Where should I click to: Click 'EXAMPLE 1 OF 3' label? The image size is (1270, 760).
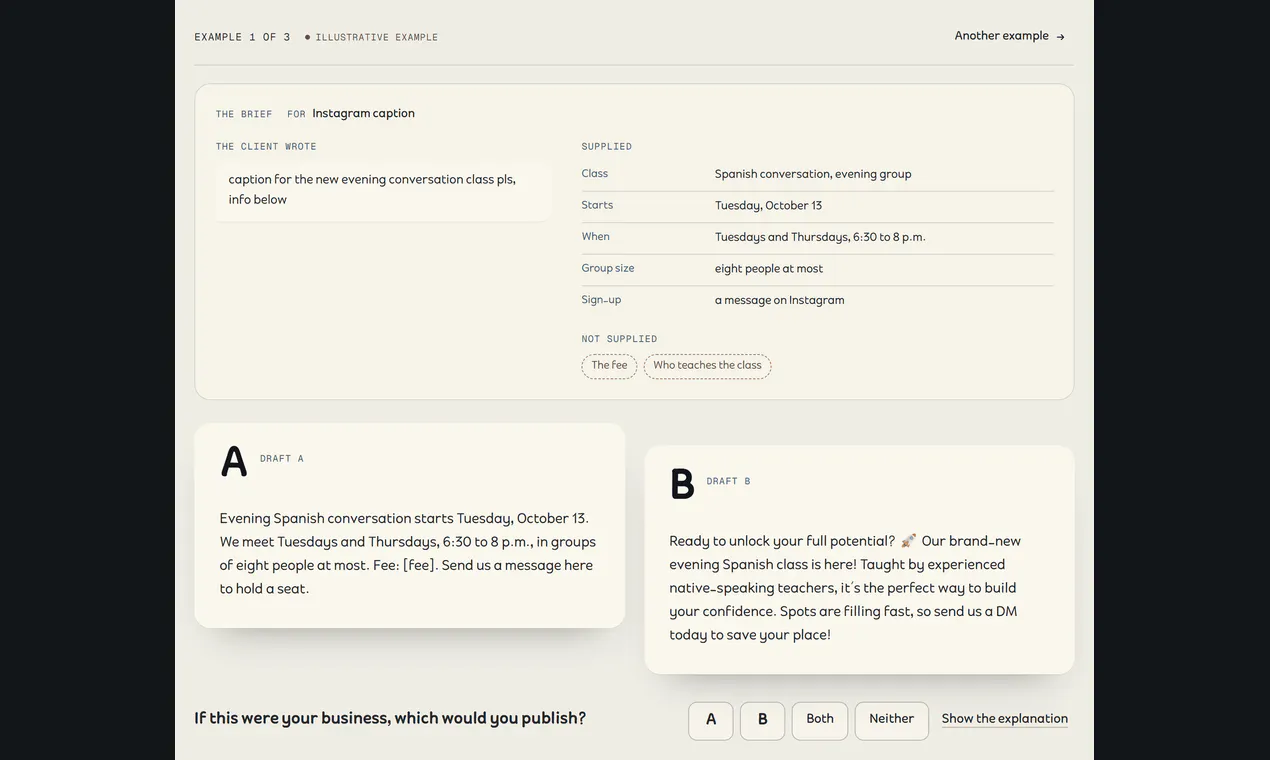coord(242,37)
